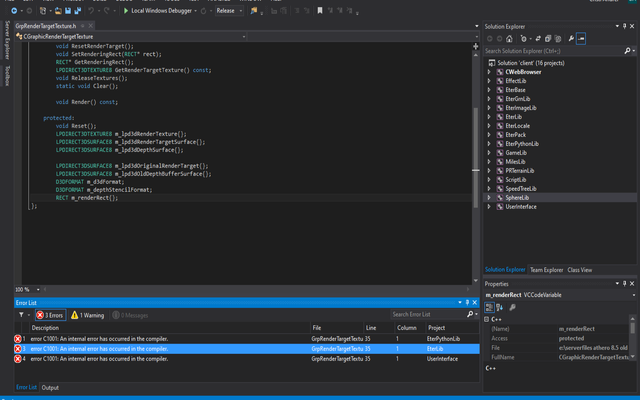This screenshot has width=640, height=400.
Task: Toggle the 1 Warning filter button
Action: pyautogui.click(x=87, y=315)
